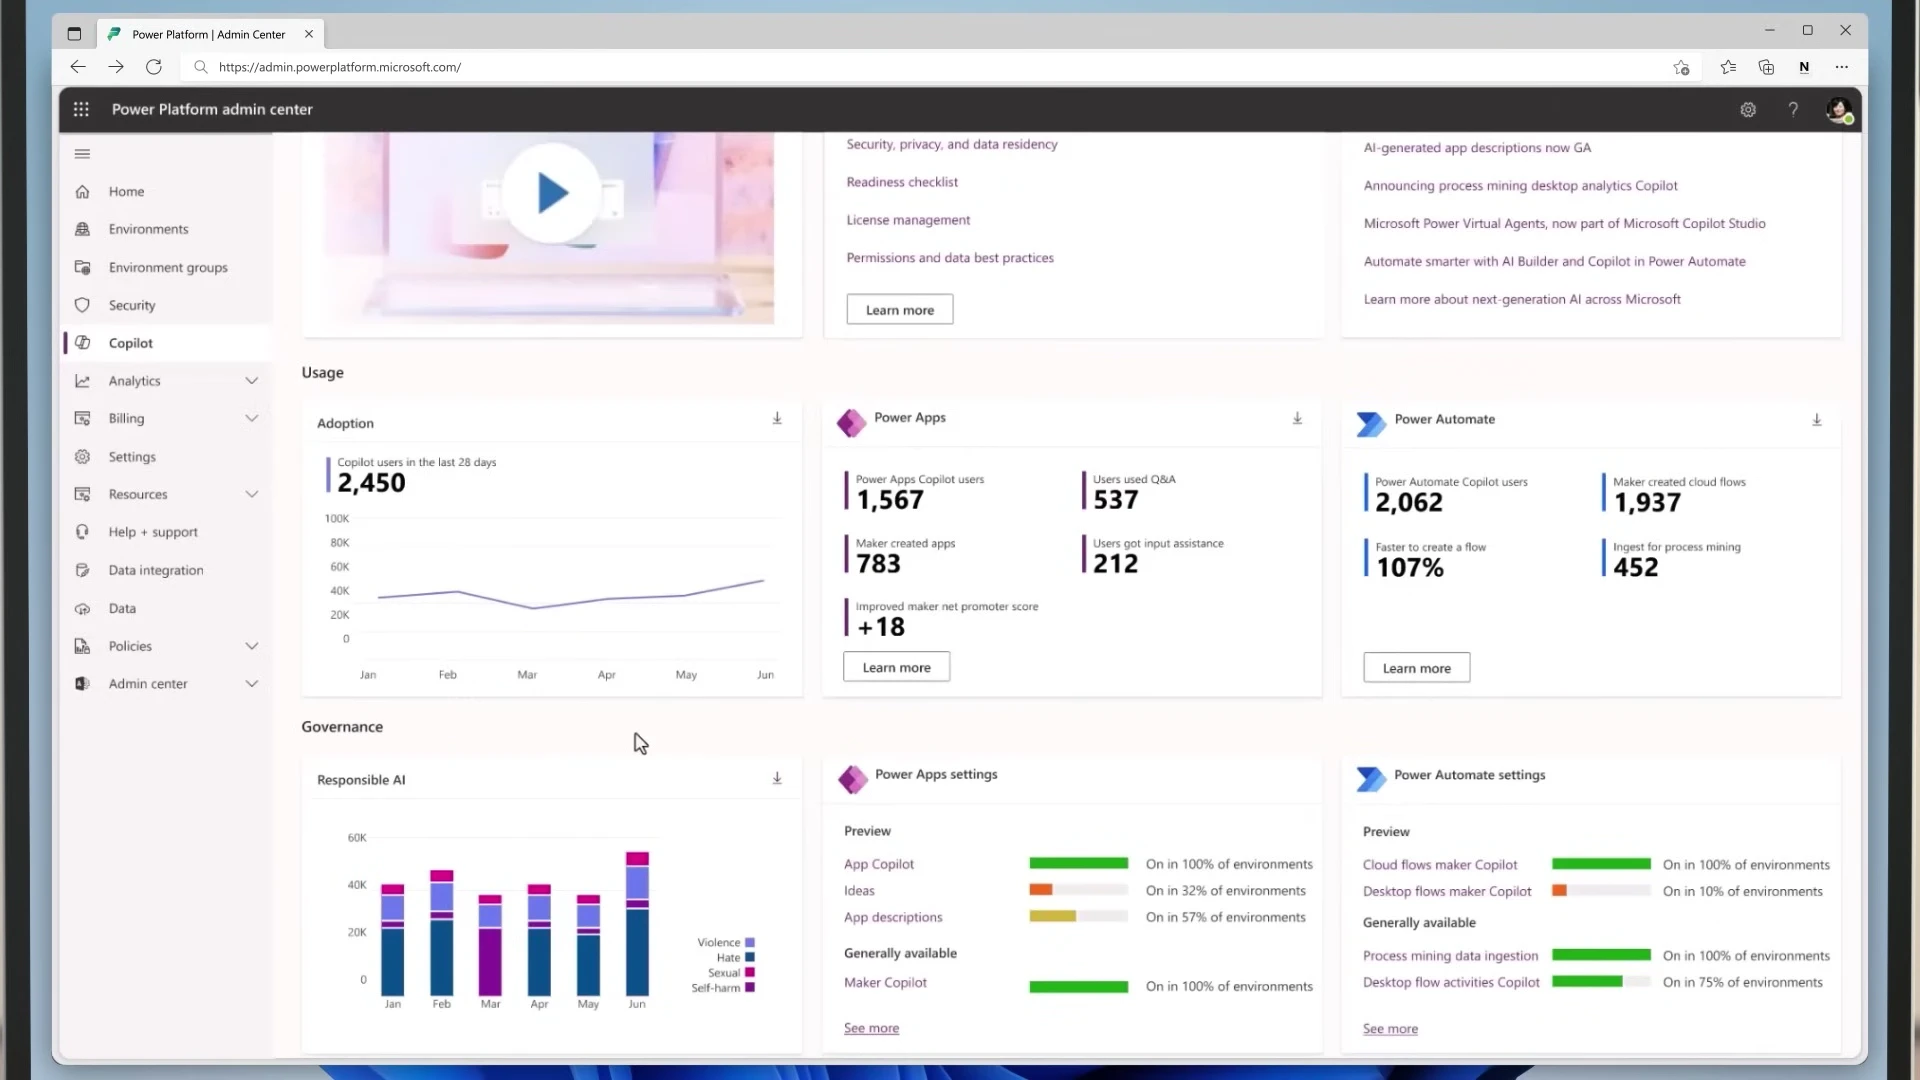The width and height of the screenshot is (1920, 1080).
Task: Go forward in browser history
Action: coord(116,67)
